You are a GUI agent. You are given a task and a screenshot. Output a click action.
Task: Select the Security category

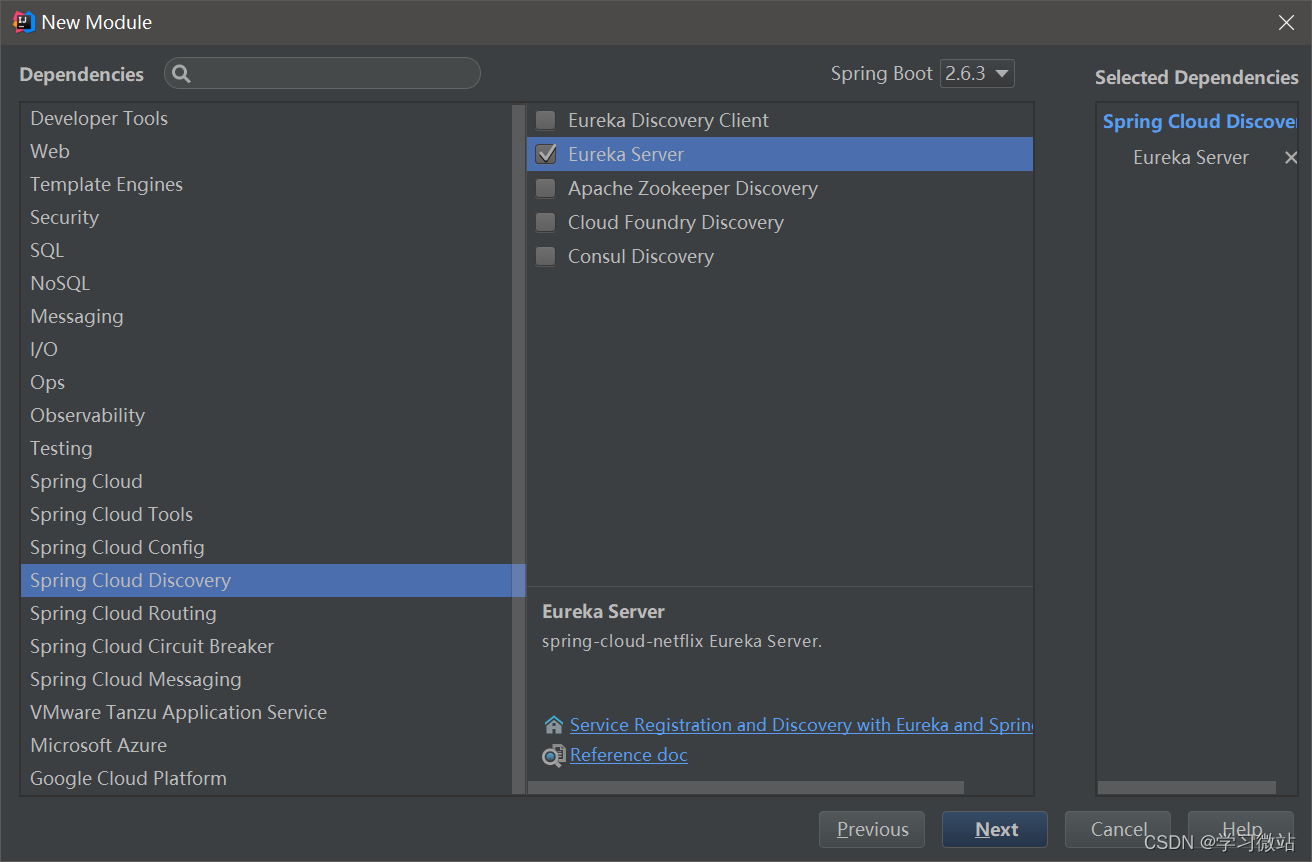point(266,217)
